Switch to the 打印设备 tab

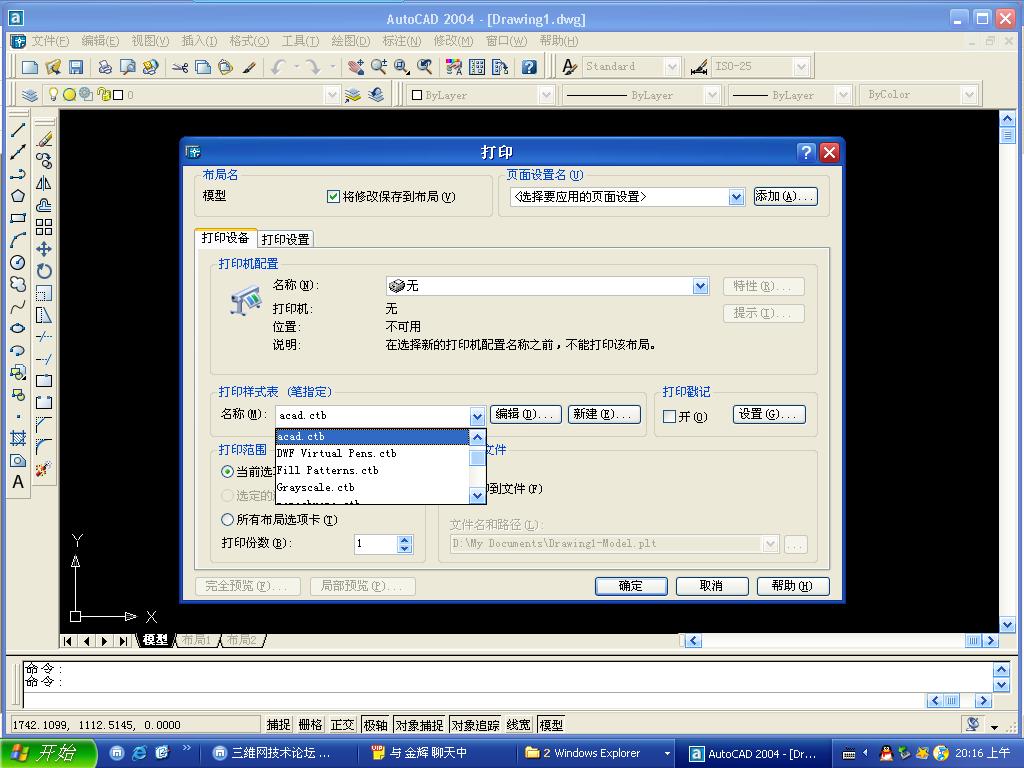(x=225, y=238)
